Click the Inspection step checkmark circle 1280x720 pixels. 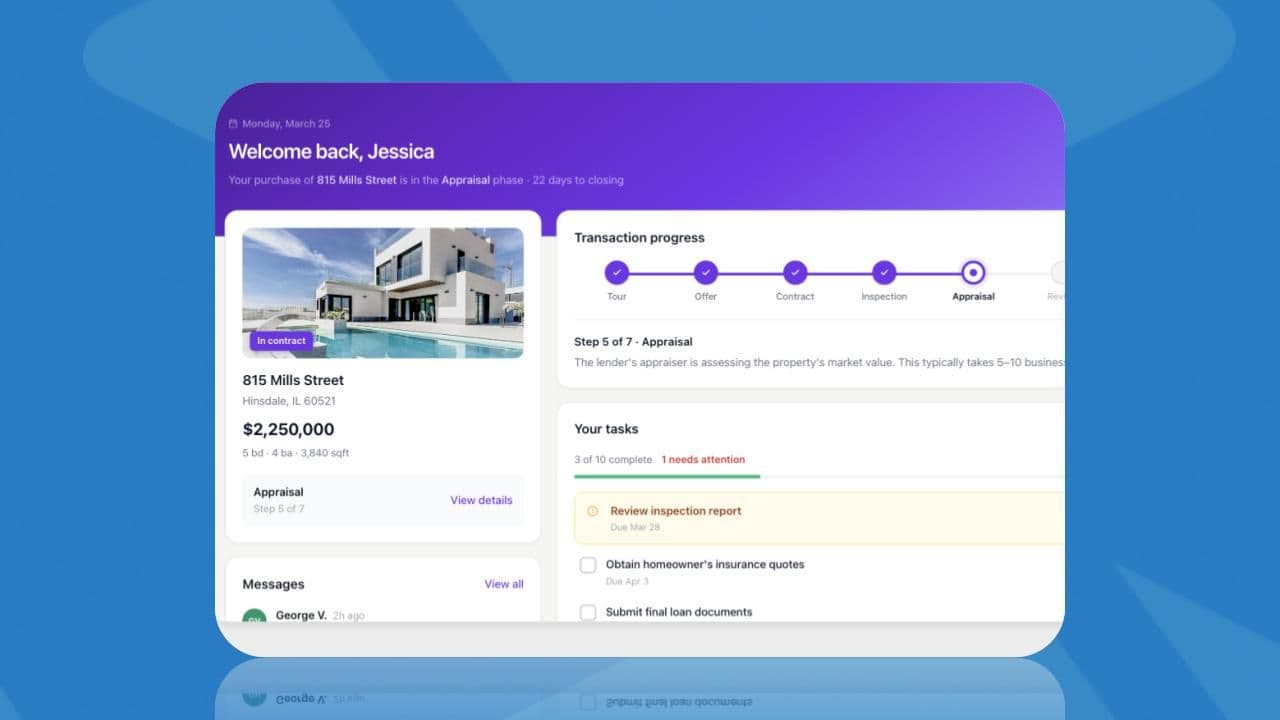pyautogui.click(x=884, y=272)
